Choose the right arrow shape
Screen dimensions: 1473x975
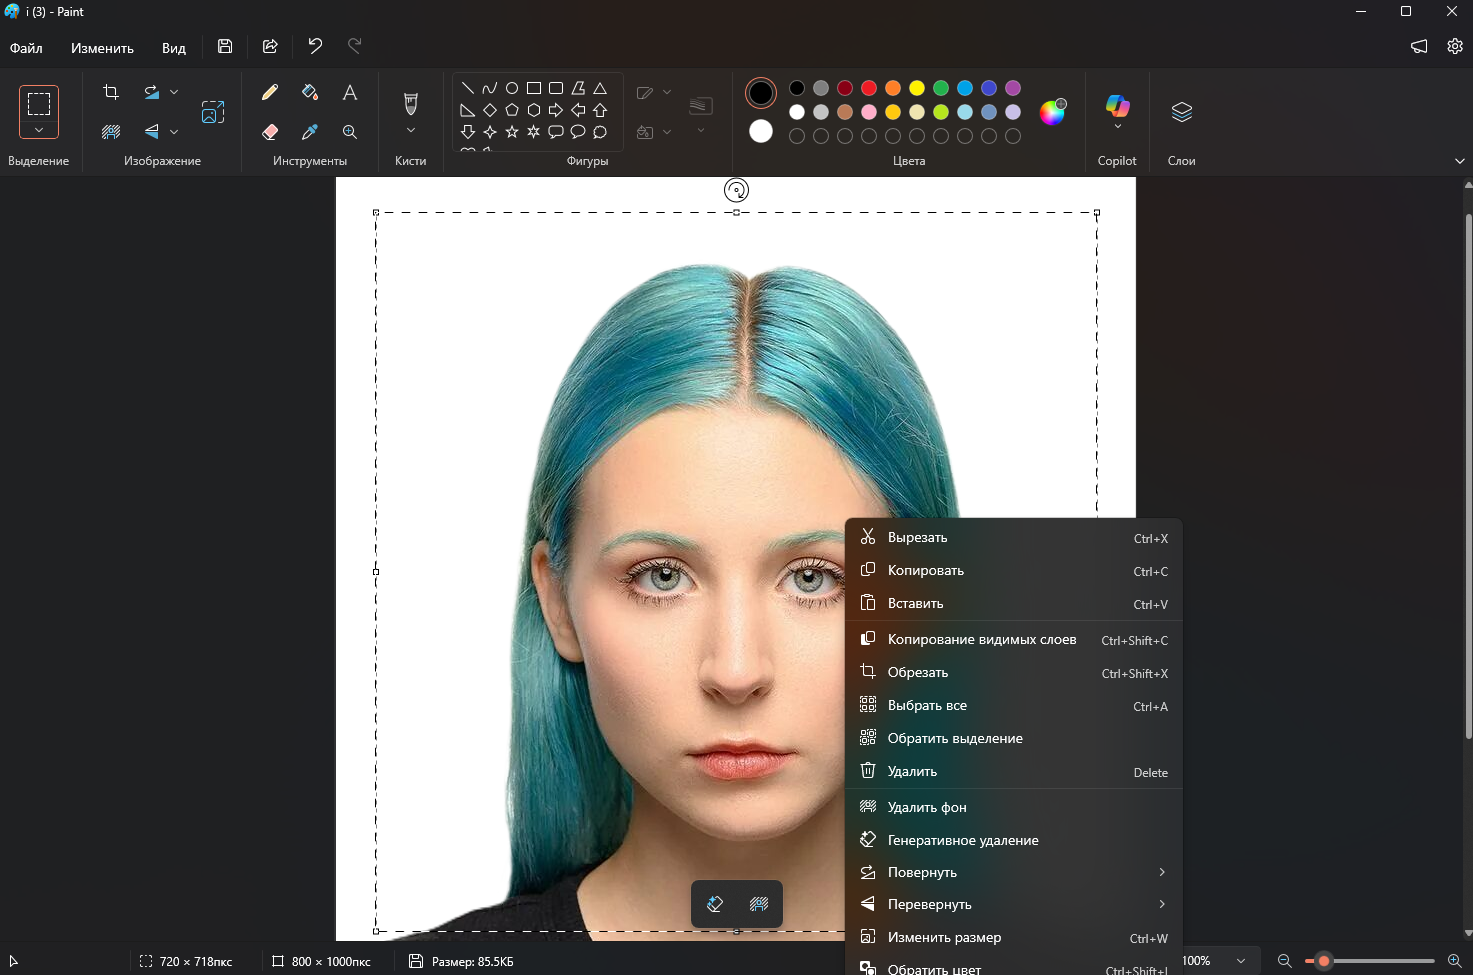coord(556,110)
